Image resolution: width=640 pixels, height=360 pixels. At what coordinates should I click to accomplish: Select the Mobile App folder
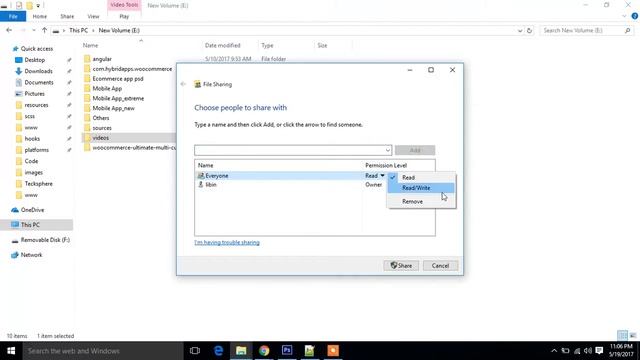click(107, 89)
